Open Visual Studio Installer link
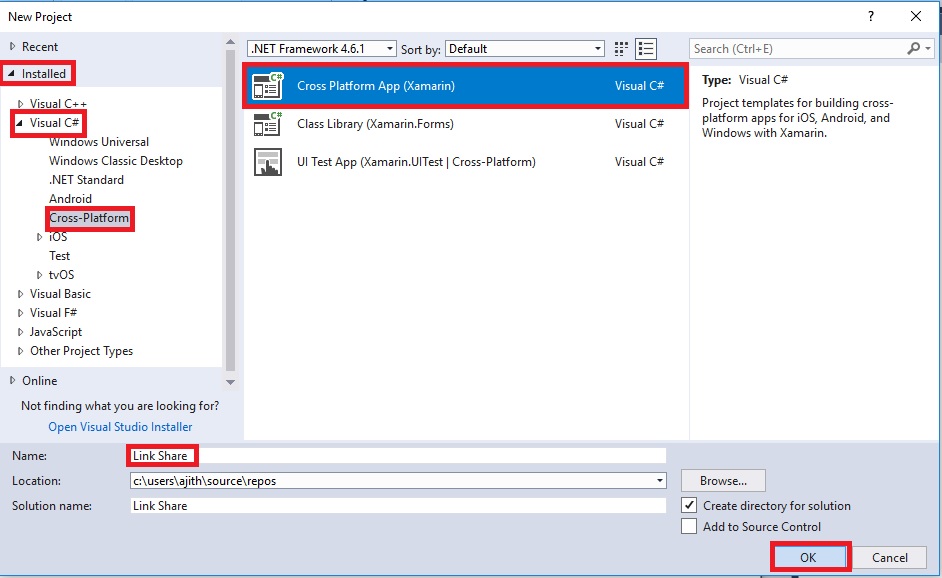Image resolution: width=942 pixels, height=578 pixels. click(x=120, y=427)
